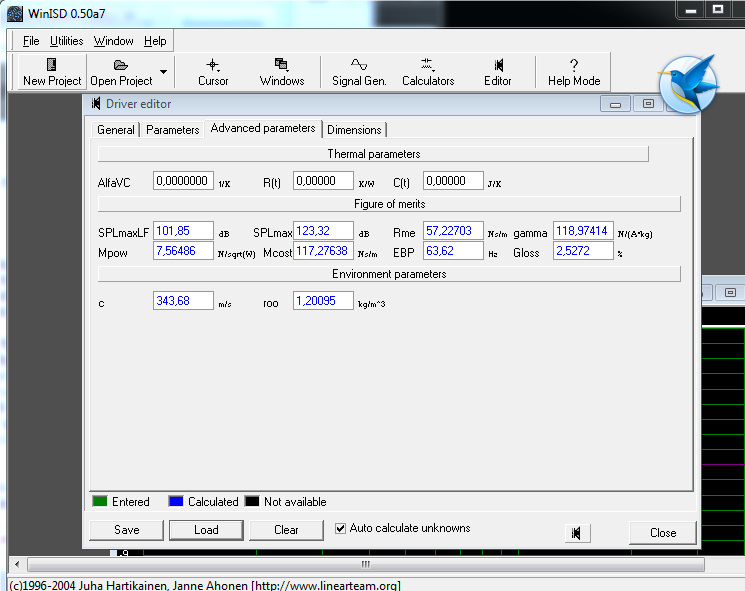Viewport: 745px width, 591px height.
Task: Open the Windows toolbar menu
Action: (282, 72)
